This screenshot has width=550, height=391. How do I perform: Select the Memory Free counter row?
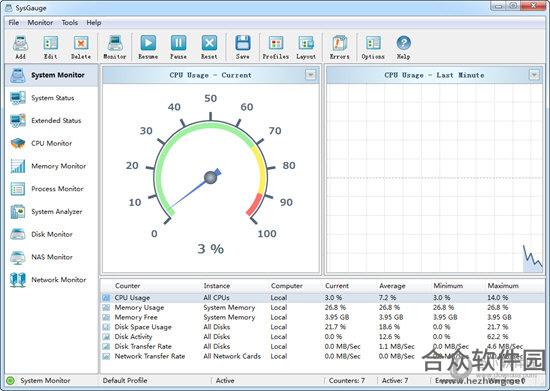click(323, 317)
